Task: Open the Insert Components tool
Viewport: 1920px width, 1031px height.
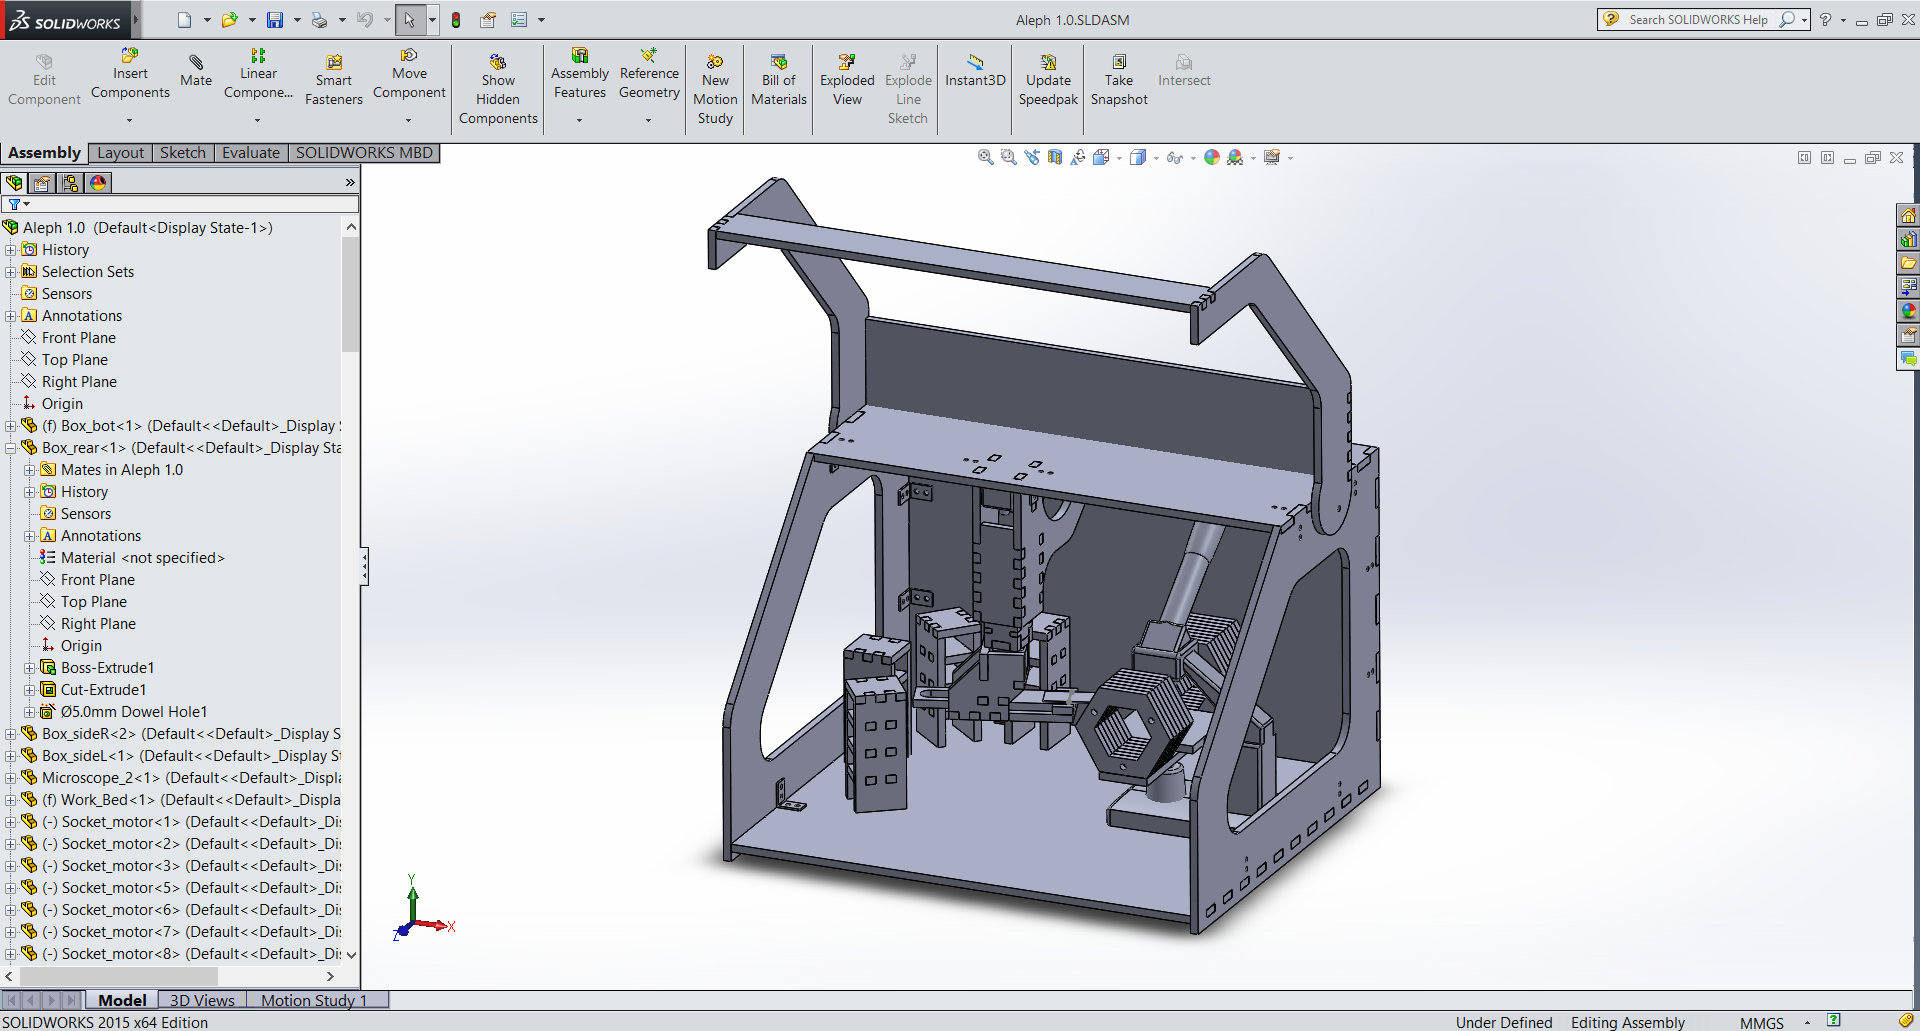Action: point(130,73)
